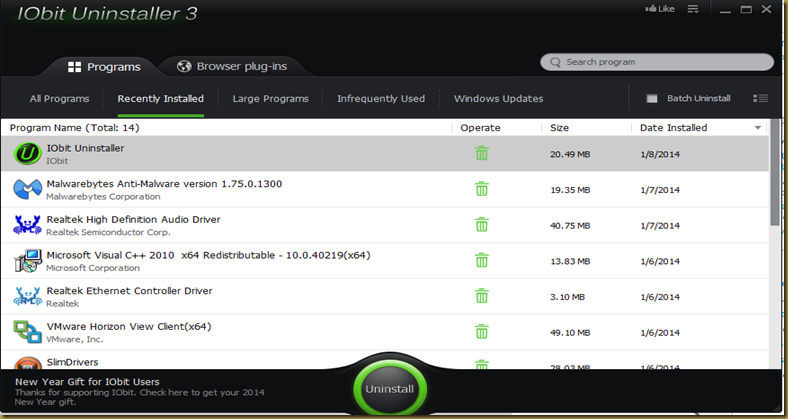Switch to Large Programs filter
The image size is (788, 419).
coord(270,99)
